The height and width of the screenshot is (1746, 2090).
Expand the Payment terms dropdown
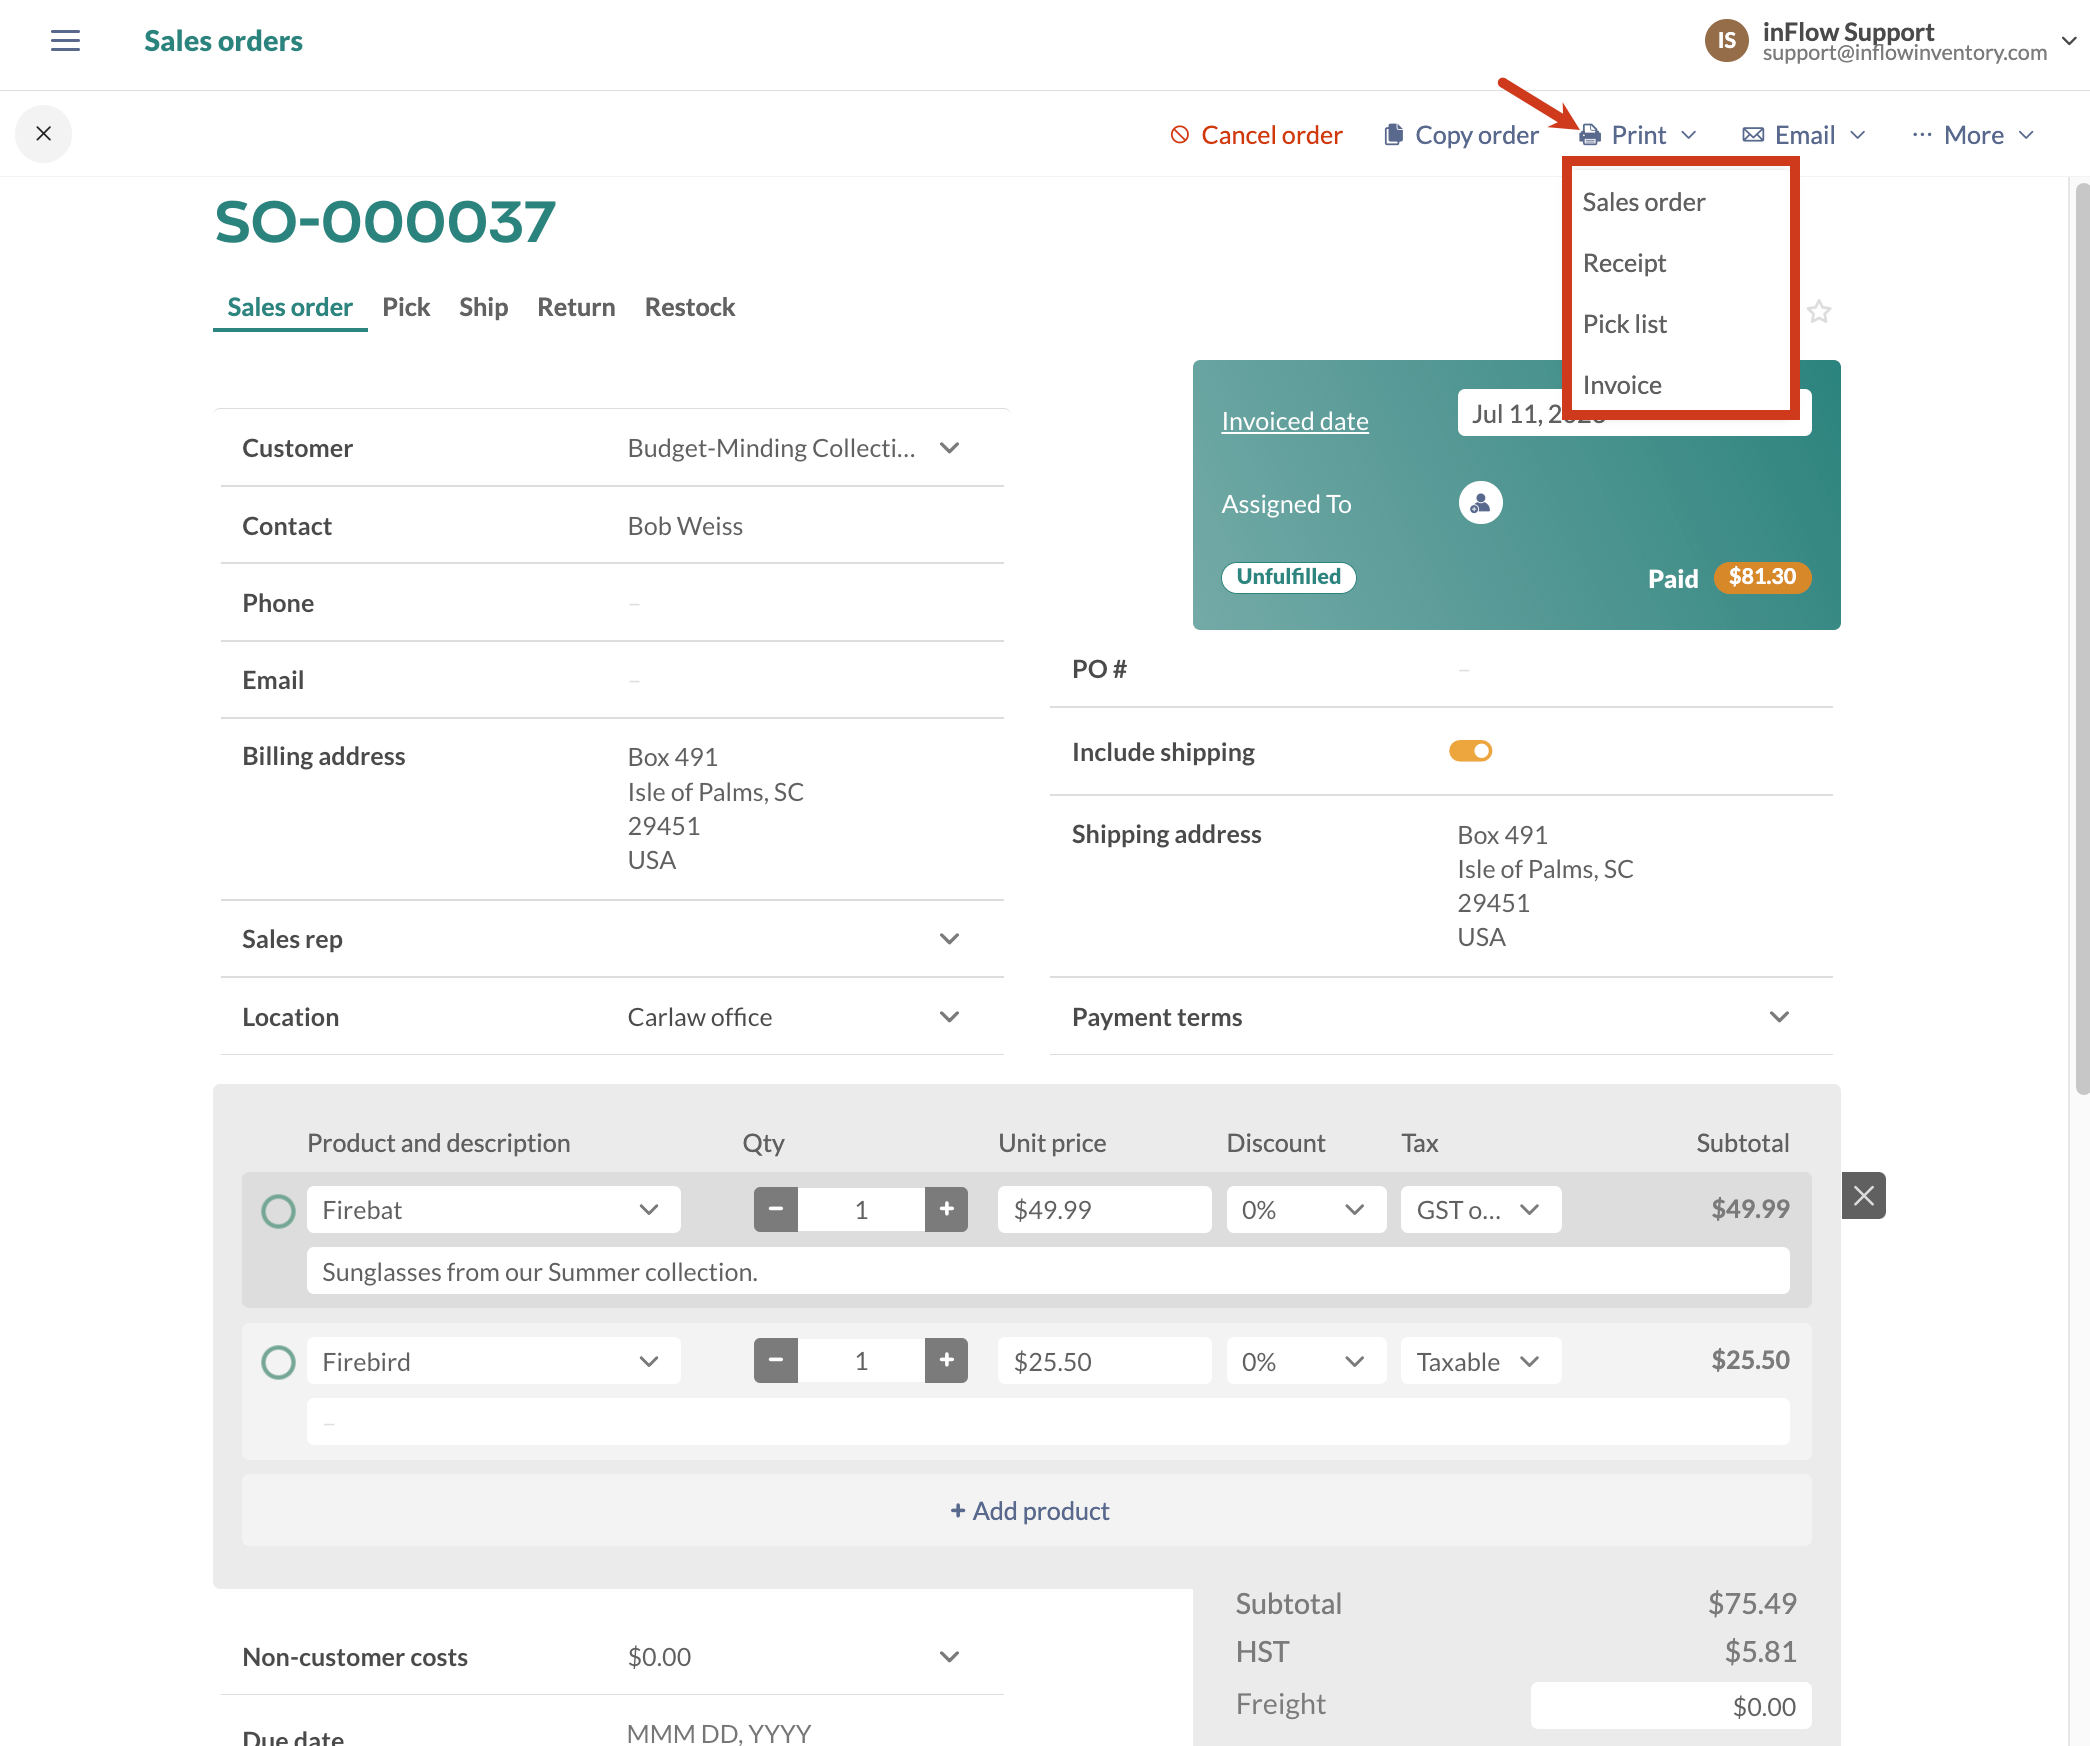[1779, 1017]
